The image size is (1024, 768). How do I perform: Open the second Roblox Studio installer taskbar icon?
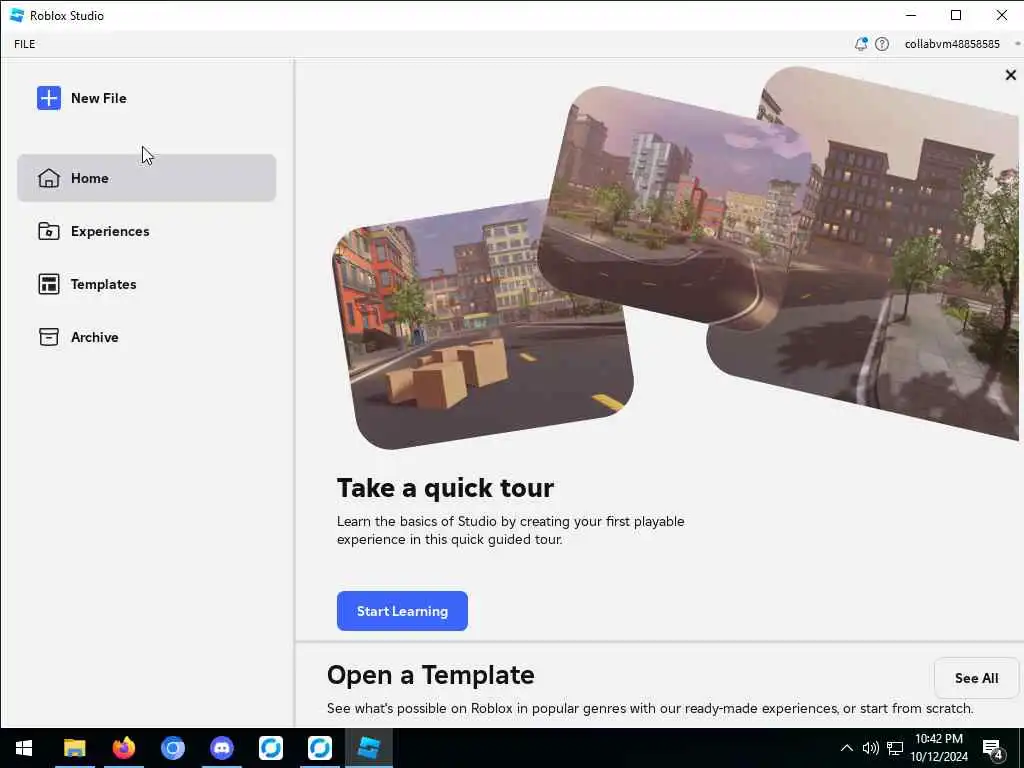click(320, 748)
